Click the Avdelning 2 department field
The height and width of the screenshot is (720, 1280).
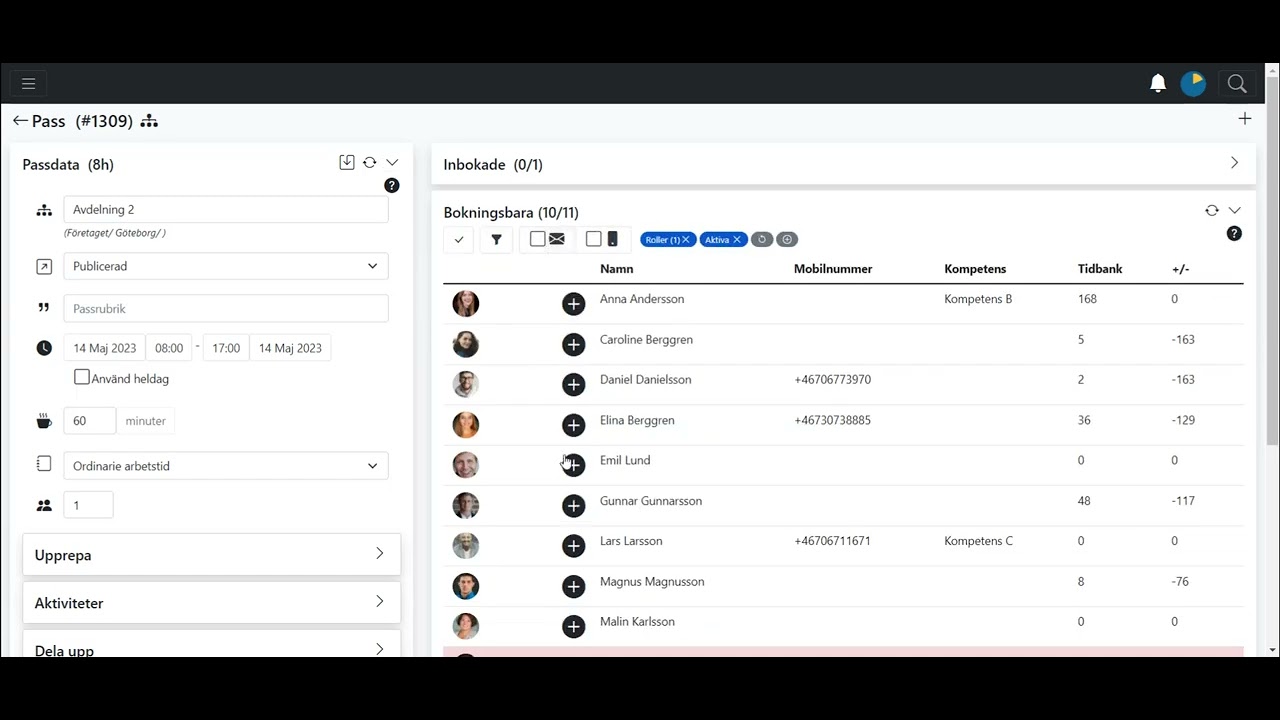226,209
